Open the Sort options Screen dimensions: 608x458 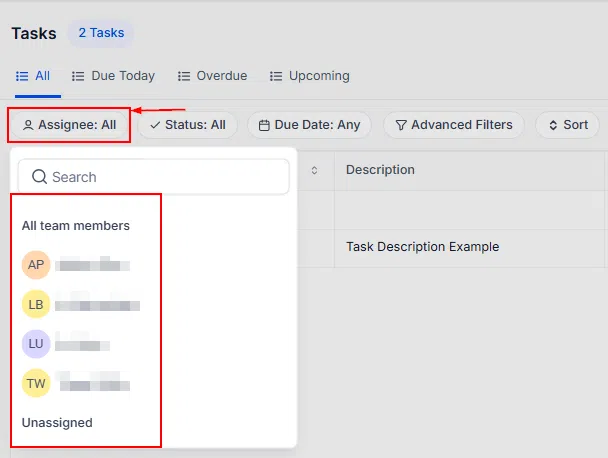[x=568, y=125]
